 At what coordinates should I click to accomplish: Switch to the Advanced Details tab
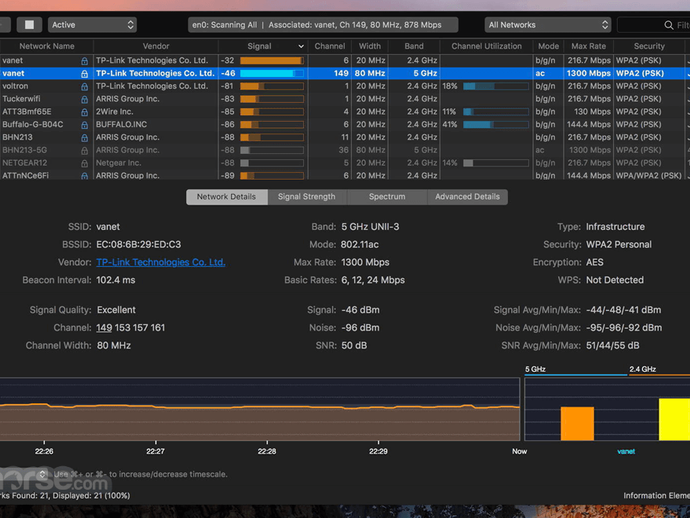coord(467,197)
